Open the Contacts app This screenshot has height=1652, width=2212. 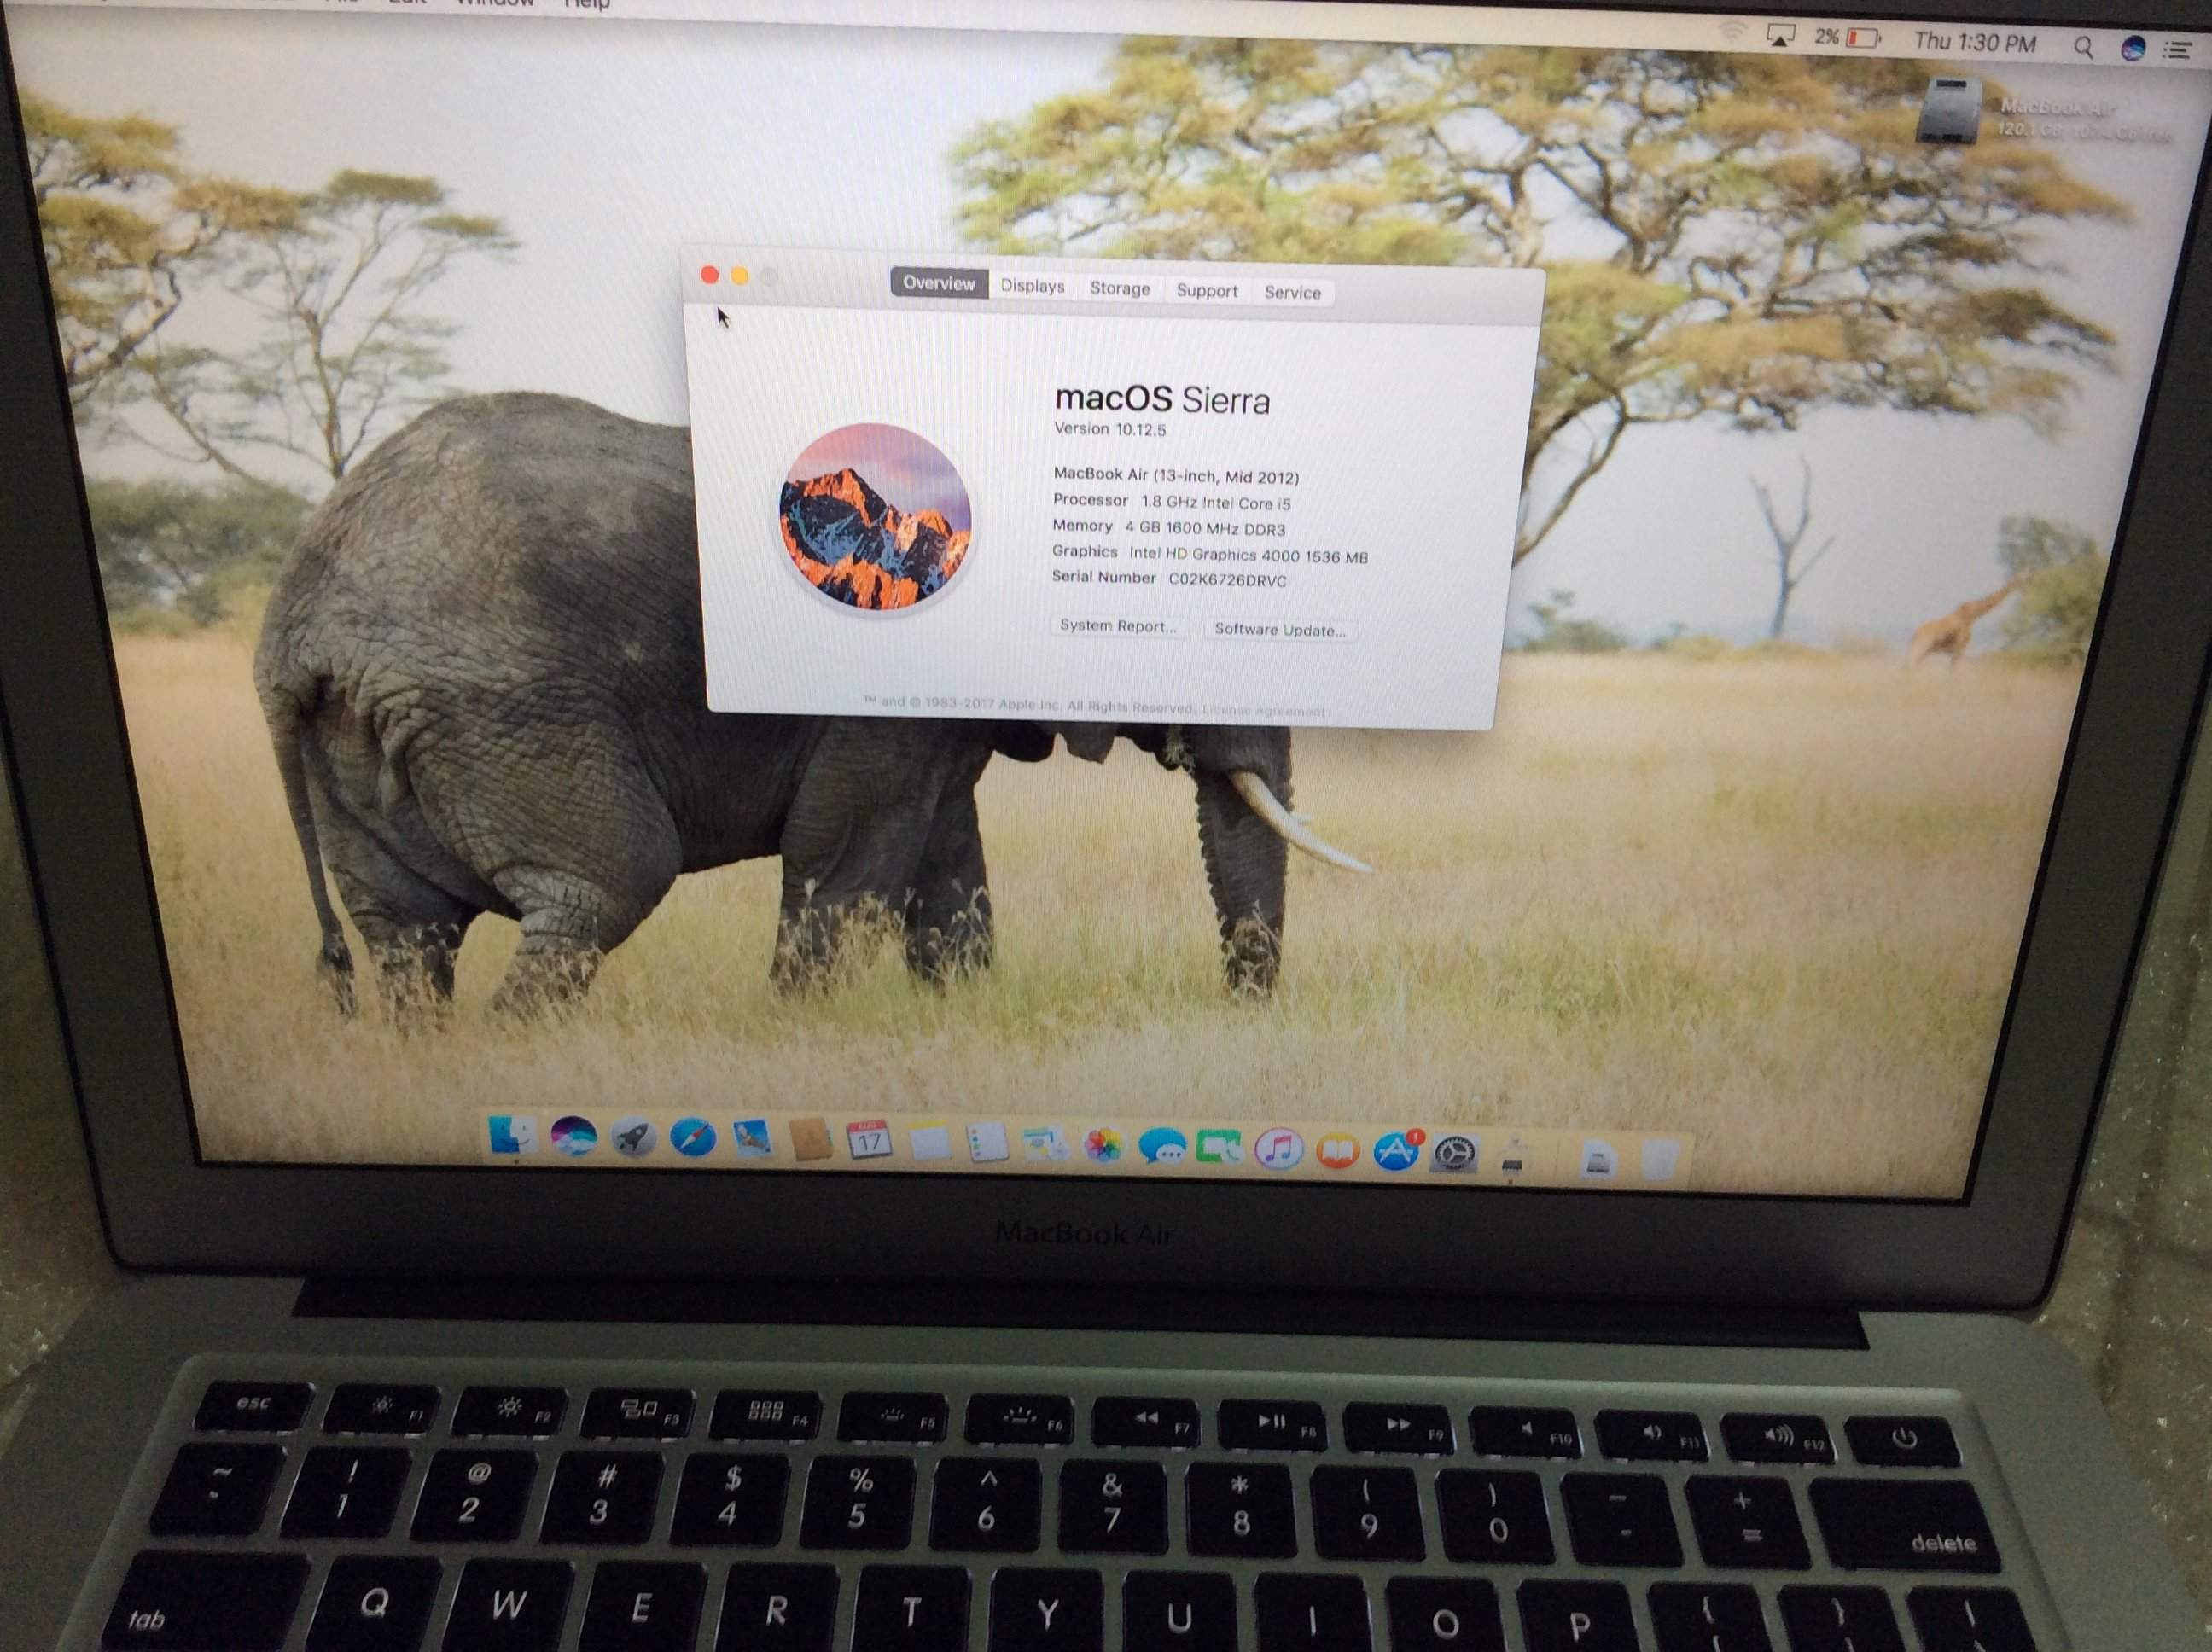810,1141
